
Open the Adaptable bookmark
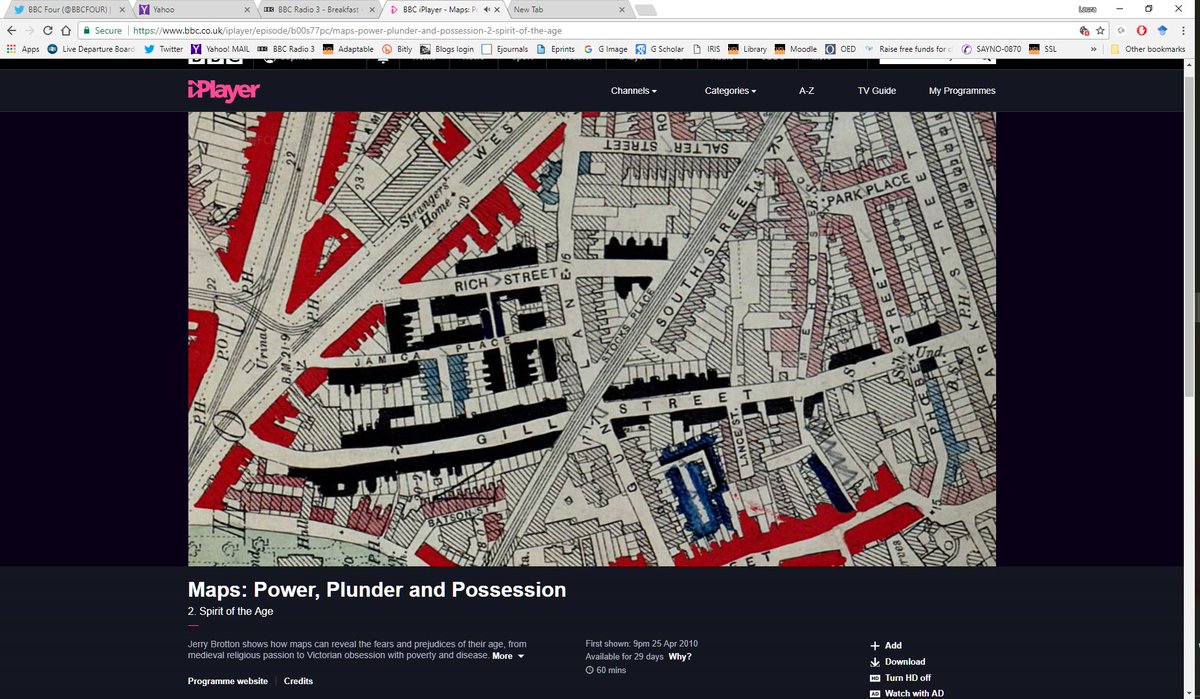[x=348, y=48]
